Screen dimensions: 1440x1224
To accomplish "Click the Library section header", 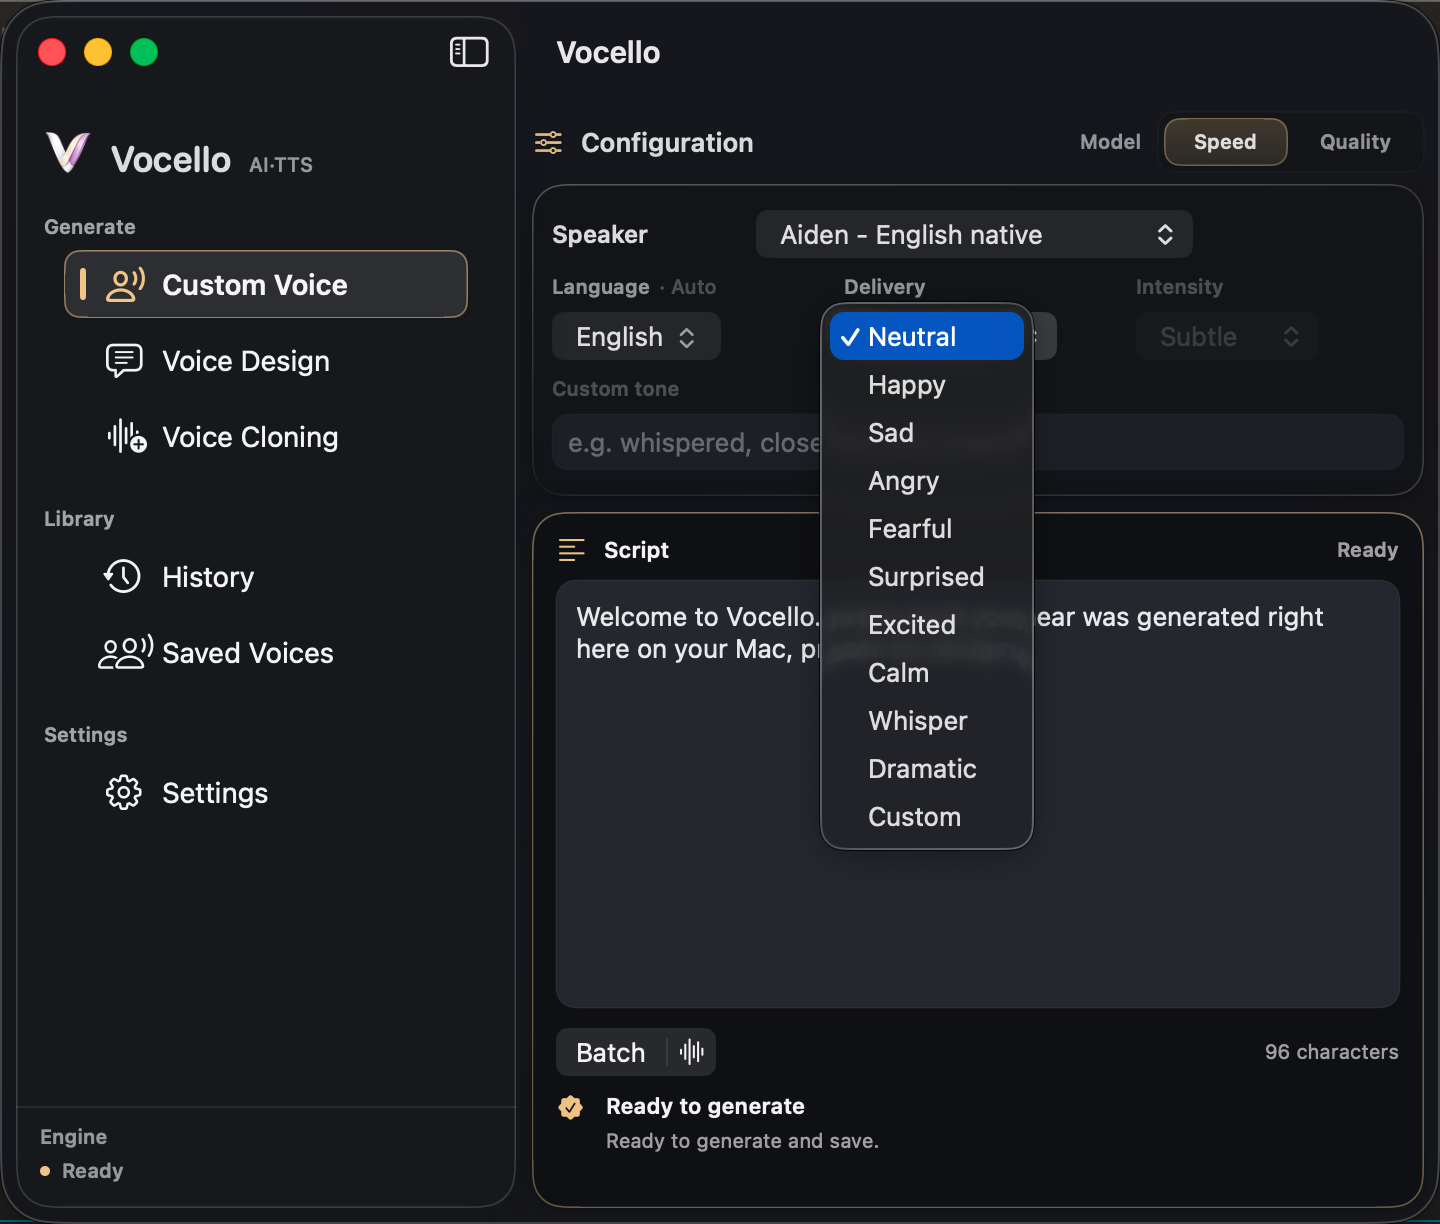I will point(79,519).
